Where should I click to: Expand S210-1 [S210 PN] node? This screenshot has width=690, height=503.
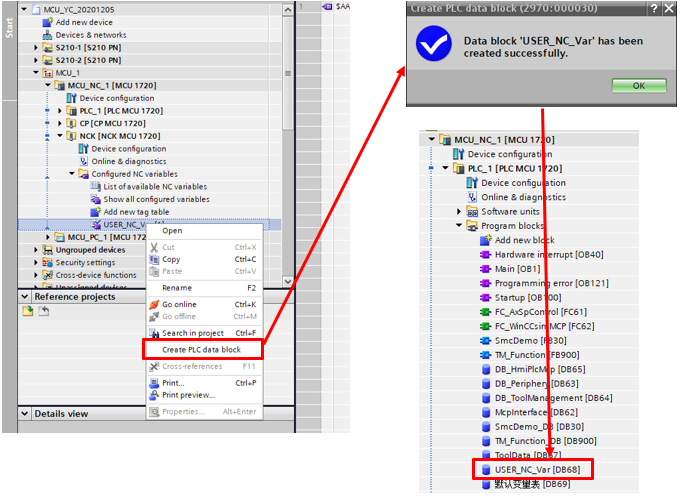[36, 48]
